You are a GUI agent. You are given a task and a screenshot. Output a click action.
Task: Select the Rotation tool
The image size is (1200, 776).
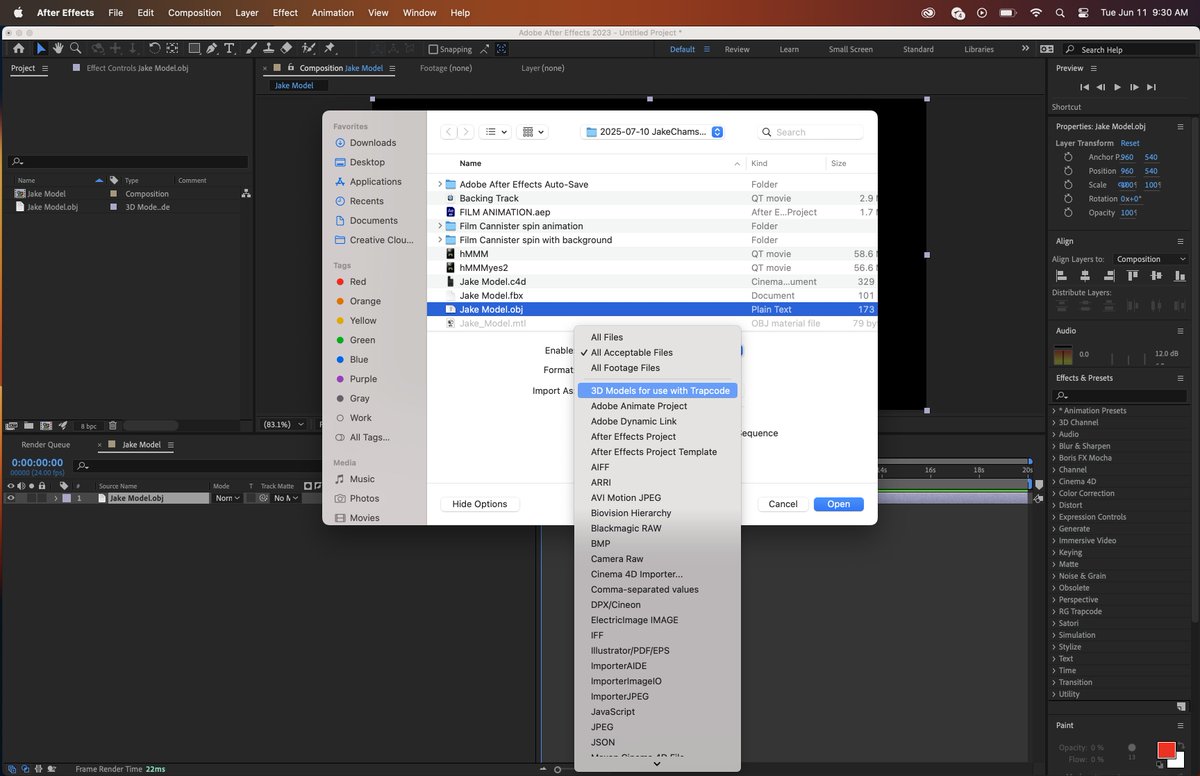pos(156,48)
